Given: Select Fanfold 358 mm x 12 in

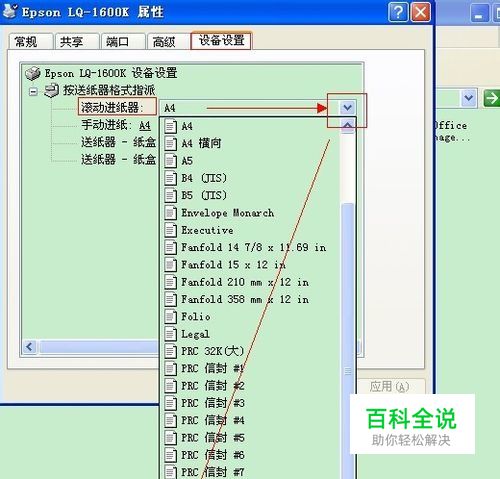Looking at the screenshot, I should tap(251, 299).
